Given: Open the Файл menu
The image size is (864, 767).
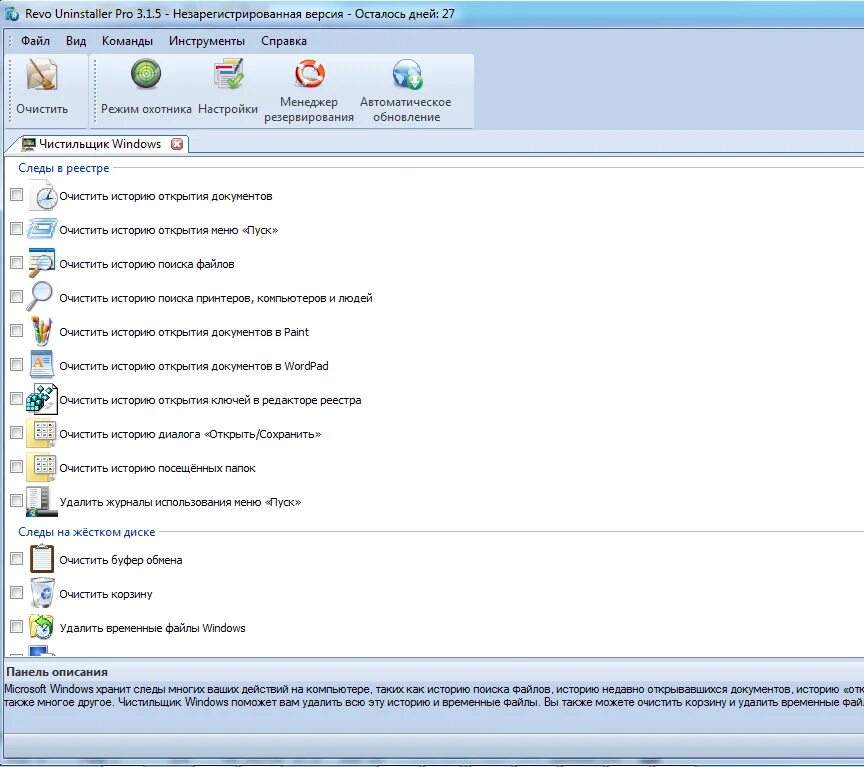Looking at the screenshot, I should (x=35, y=41).
